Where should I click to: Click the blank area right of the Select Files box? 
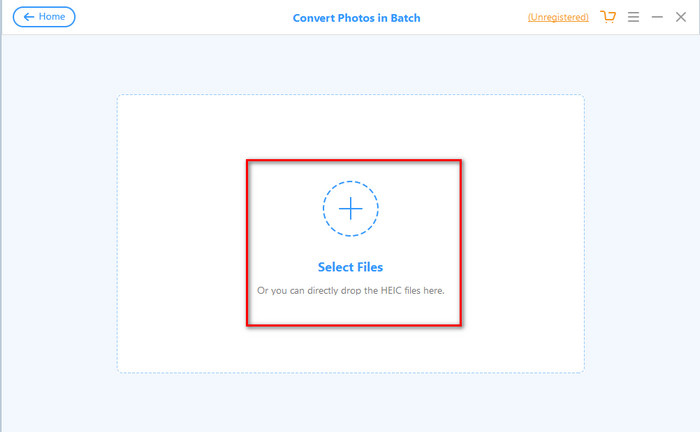522,243
